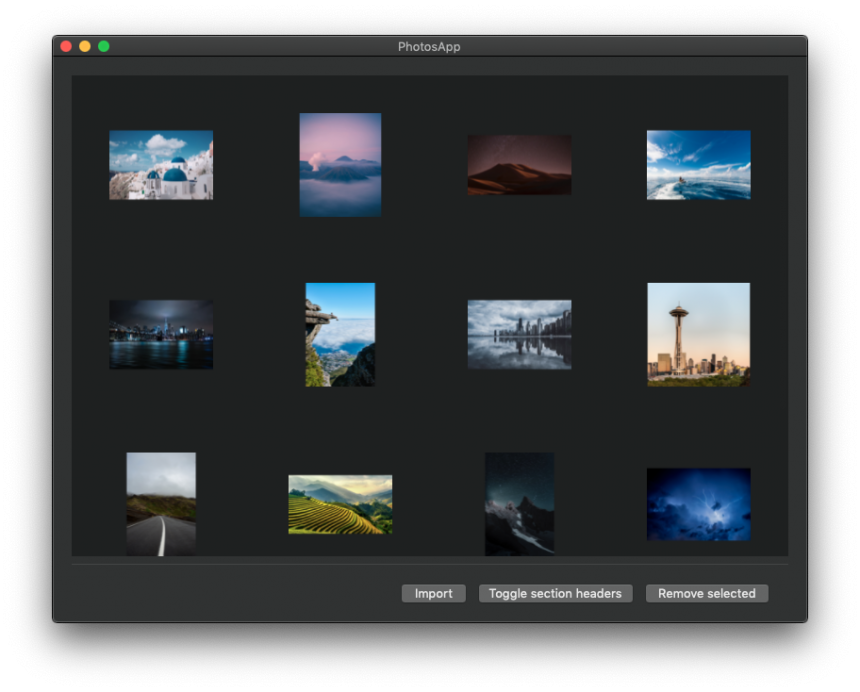
Task: Select the pink sky volcano photo
Action: [x=340, y=165]
